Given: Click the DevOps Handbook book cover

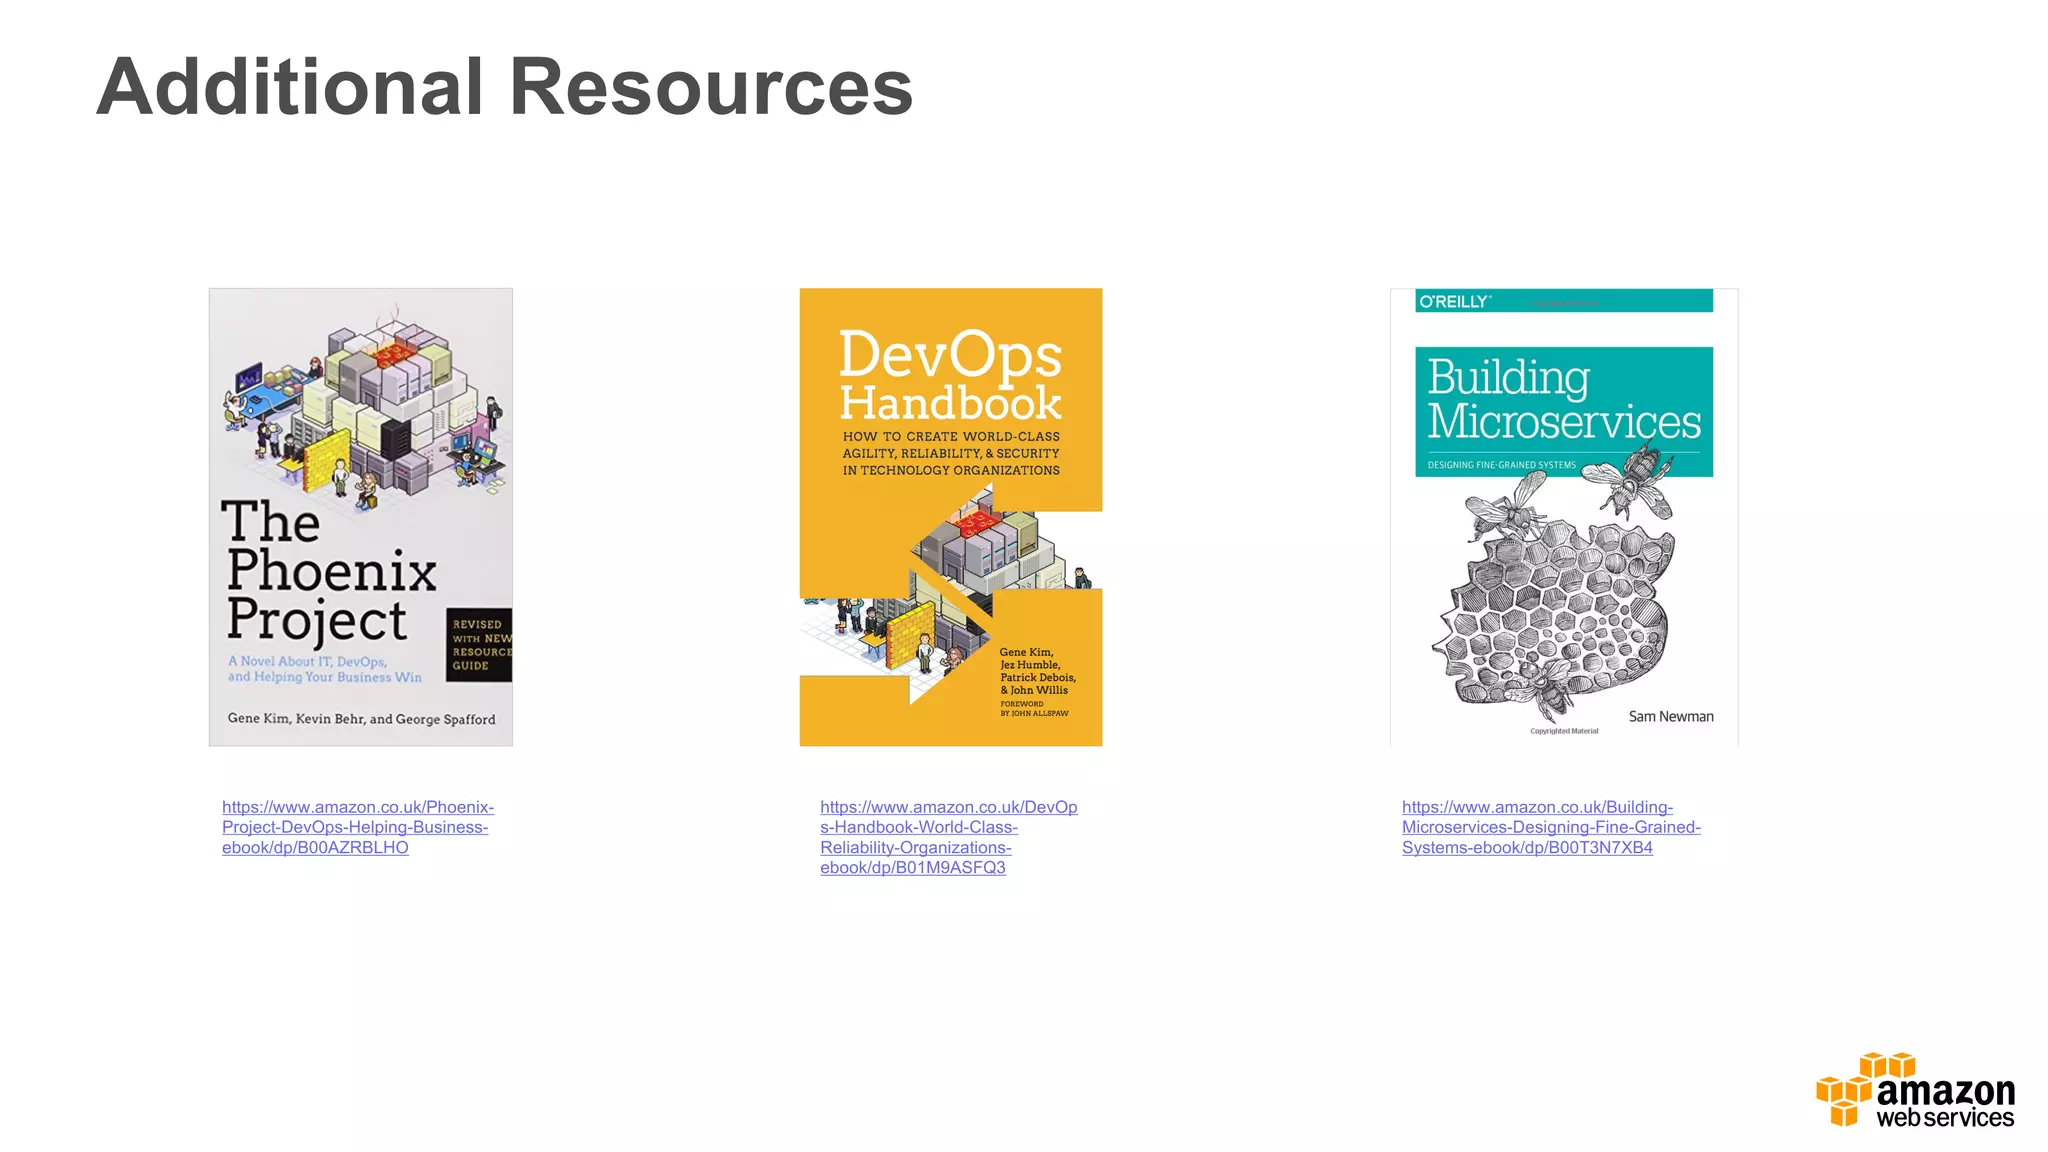Looking at the screenshot, I should (951, 517).
